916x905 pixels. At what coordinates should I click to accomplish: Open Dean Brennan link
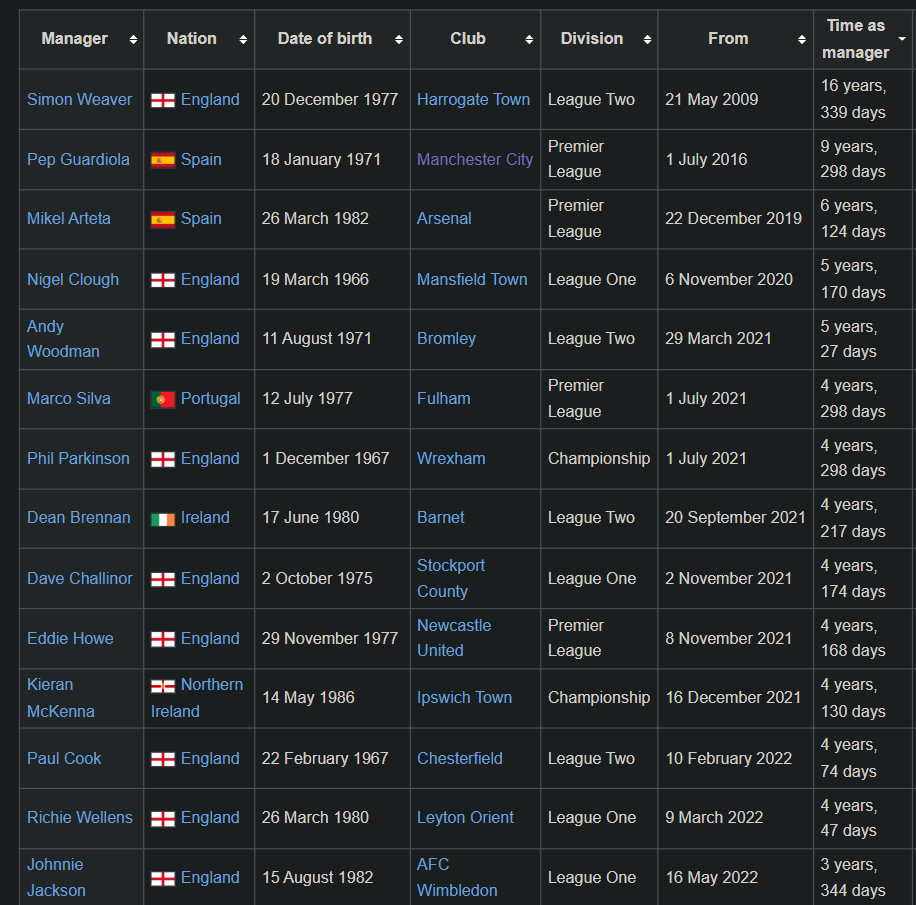point(79,518)
